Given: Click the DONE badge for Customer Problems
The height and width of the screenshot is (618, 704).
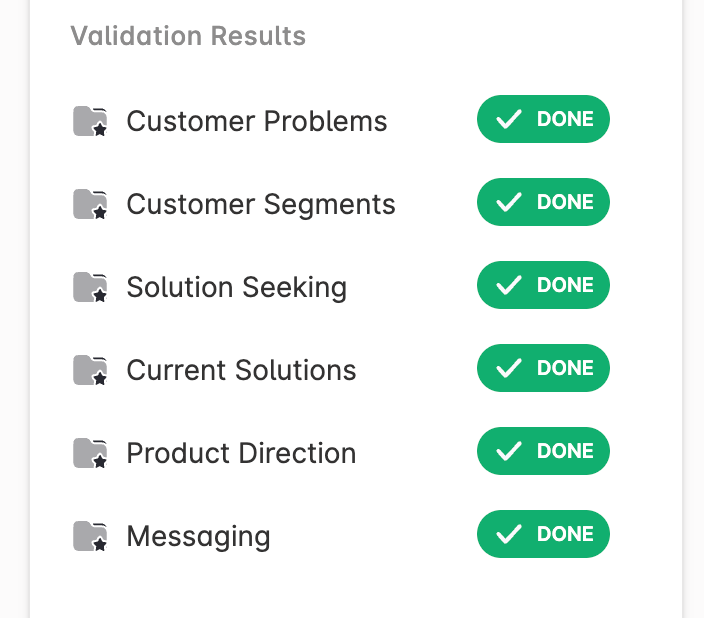Looking at the screenshot, I should point(543,120).
